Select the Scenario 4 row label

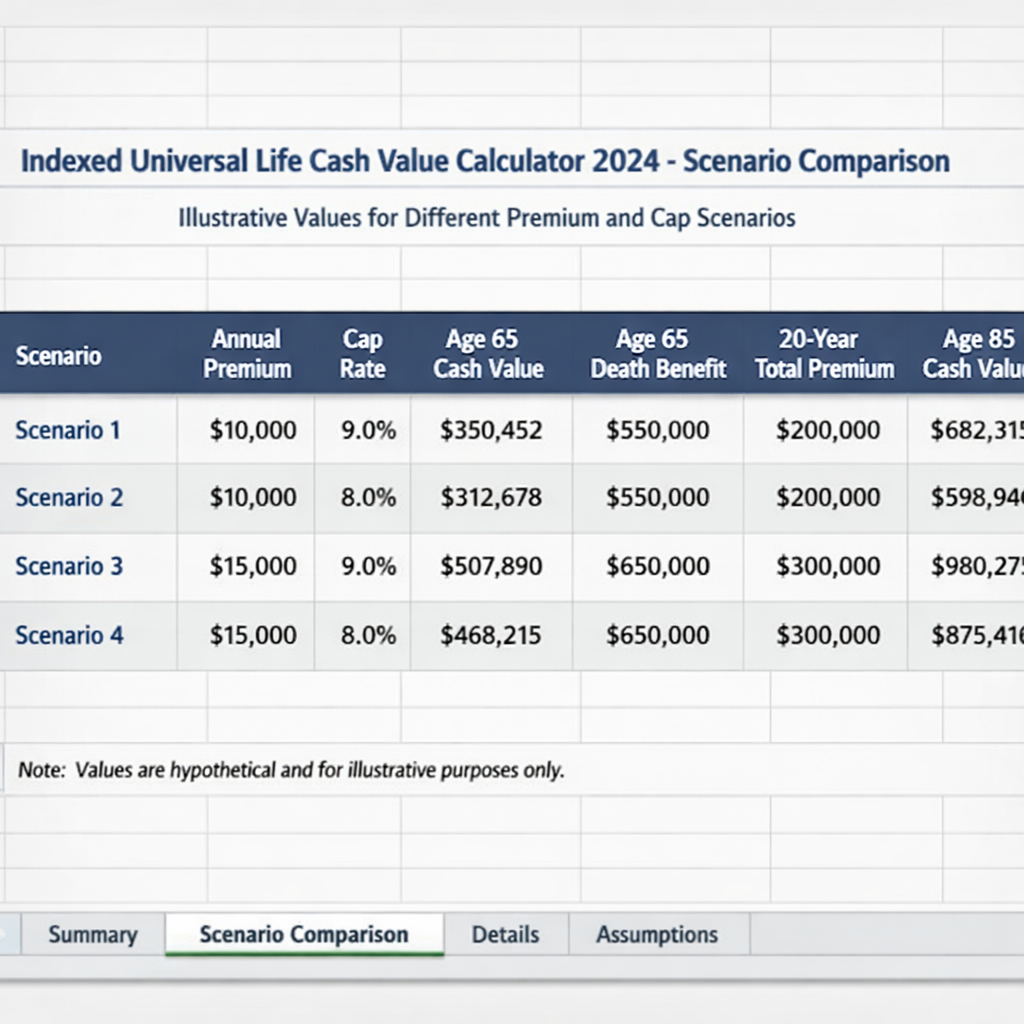pos(69,635)
